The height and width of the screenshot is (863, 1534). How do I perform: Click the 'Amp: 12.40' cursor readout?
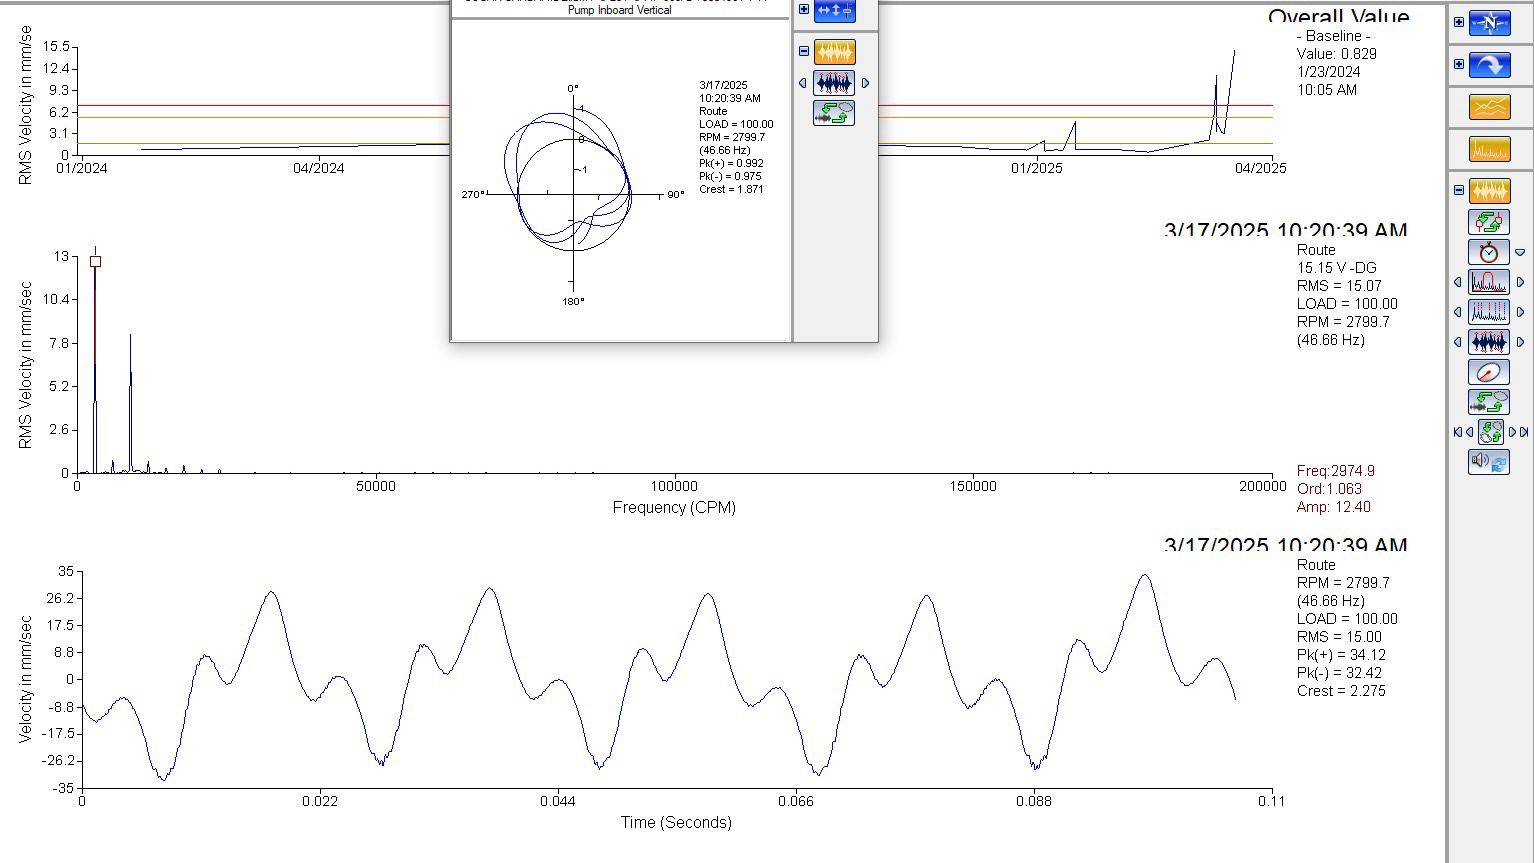1333,507
